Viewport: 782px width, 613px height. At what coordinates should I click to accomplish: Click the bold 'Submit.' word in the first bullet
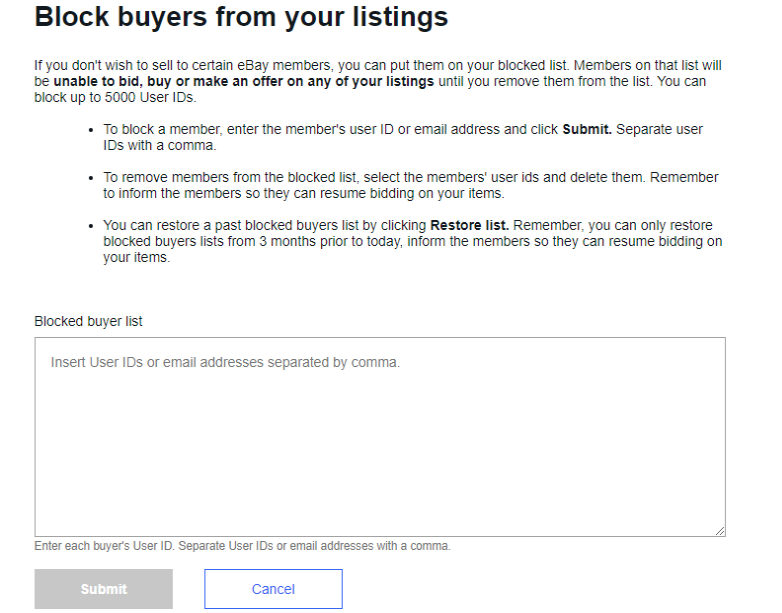click(x=587, y=130)
